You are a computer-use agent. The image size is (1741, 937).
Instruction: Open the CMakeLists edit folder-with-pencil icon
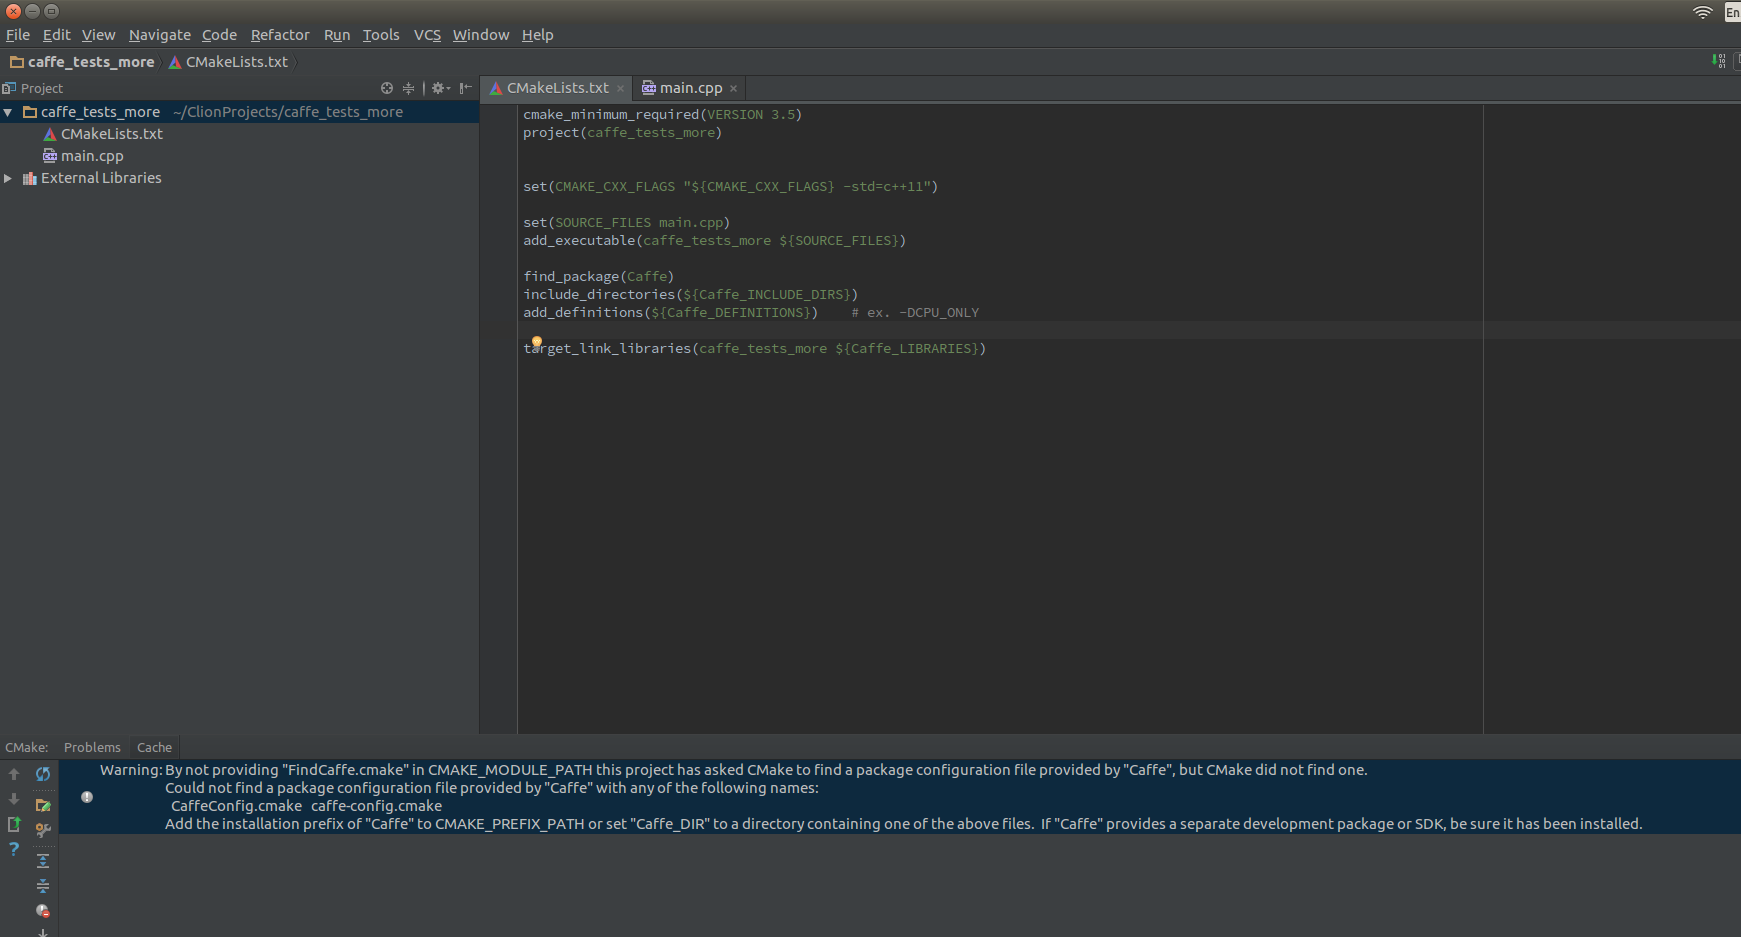[x=43, y=804]
